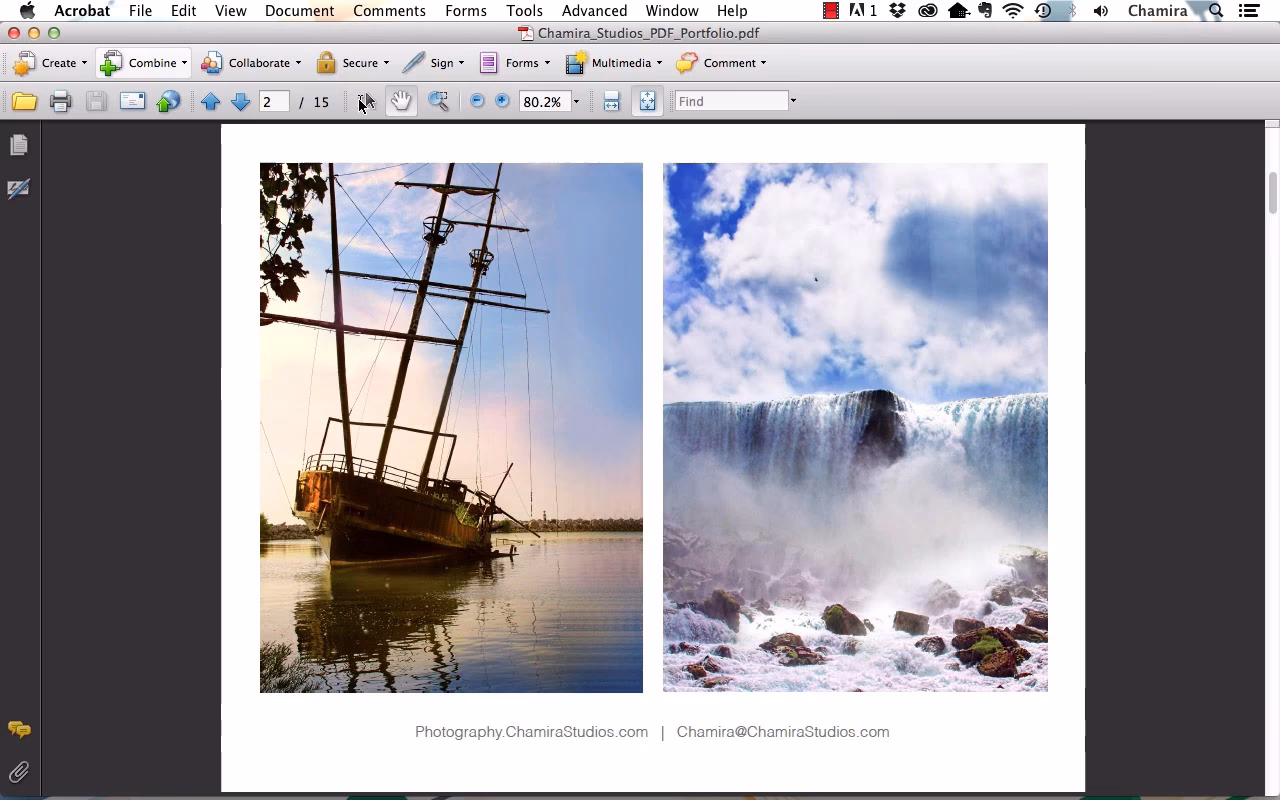Open the Attachments panel with the paperclip icon
The width and height of the screenshot is (1280, 800).
(x=18, y=771)
